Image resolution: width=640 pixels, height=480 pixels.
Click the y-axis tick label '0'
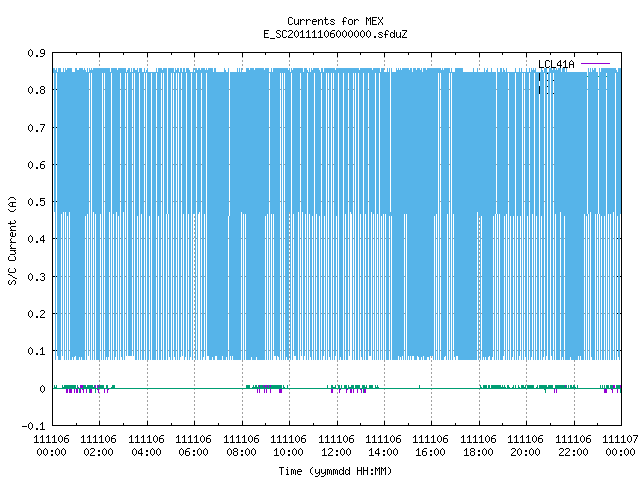click(x=42, y=389)
